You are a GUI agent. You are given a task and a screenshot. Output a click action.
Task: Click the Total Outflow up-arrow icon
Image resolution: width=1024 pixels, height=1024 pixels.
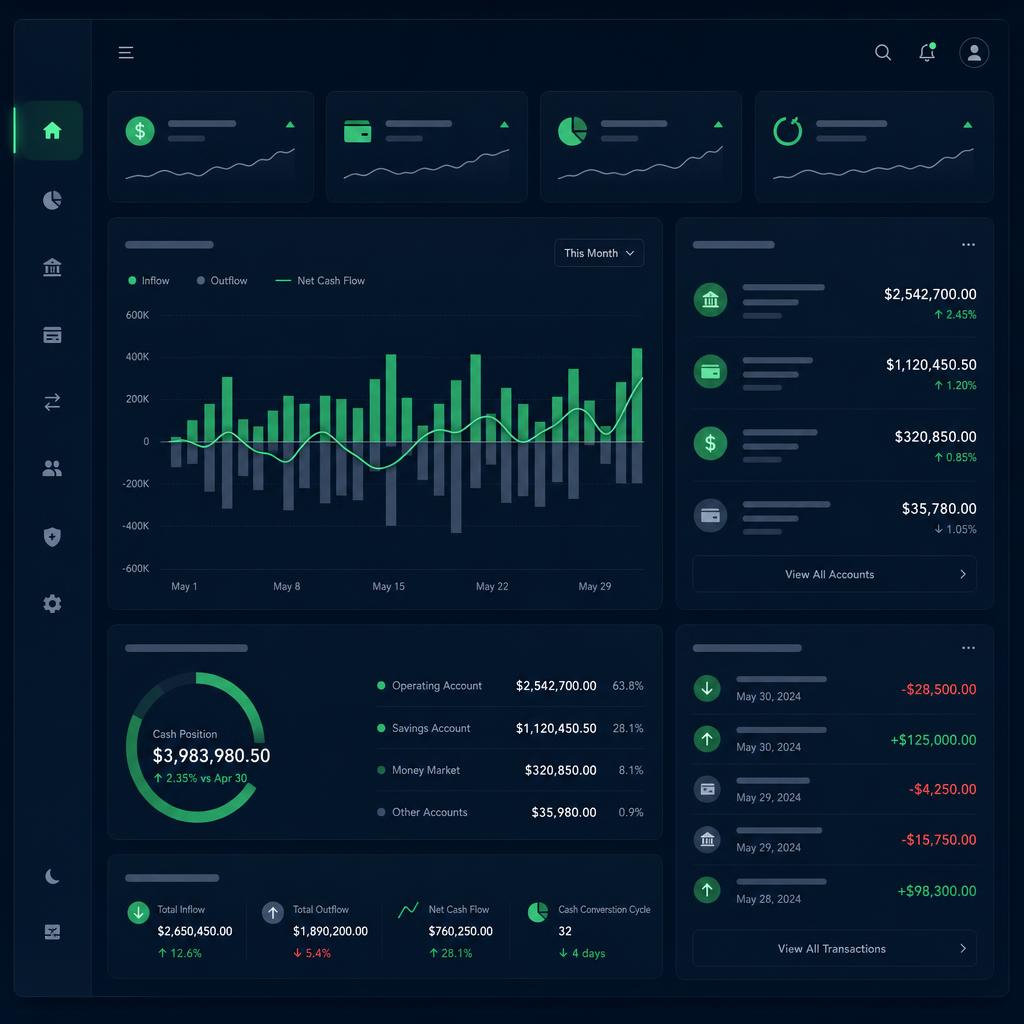coord(273,912)
